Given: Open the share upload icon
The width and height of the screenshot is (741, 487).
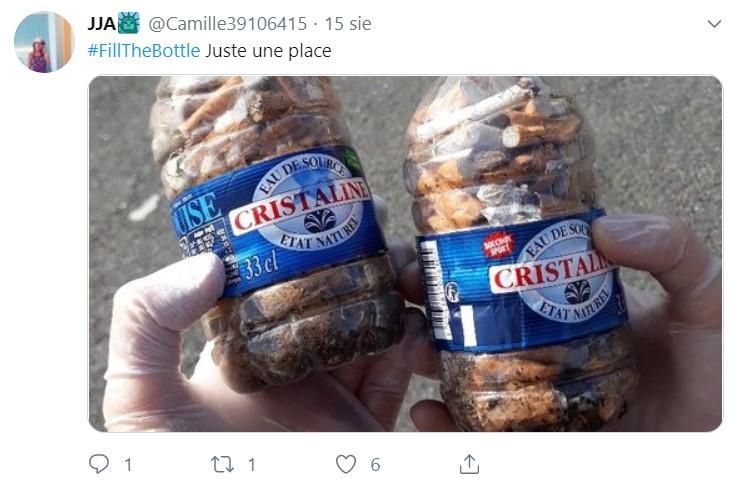Looking at the screenshot, I should coord(469,464).
